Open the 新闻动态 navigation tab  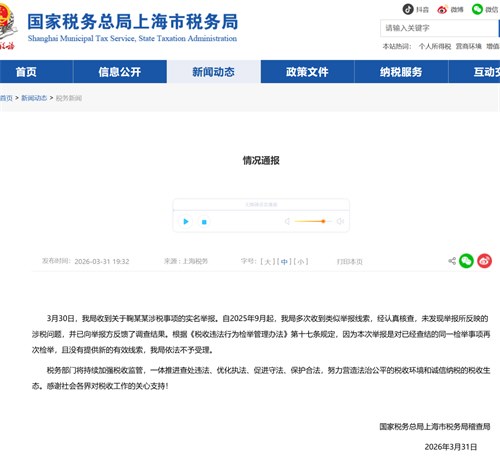(214, 72)
